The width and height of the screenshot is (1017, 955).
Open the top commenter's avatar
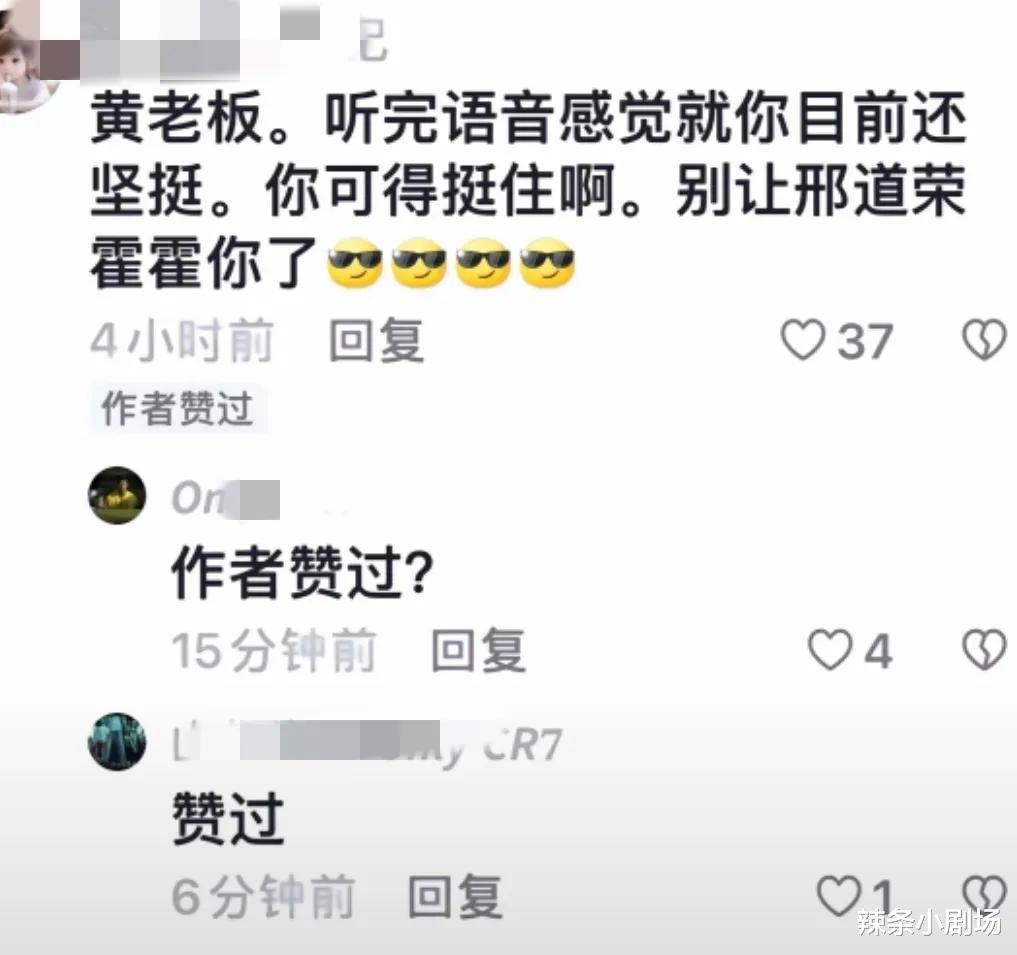click(26, 57)
